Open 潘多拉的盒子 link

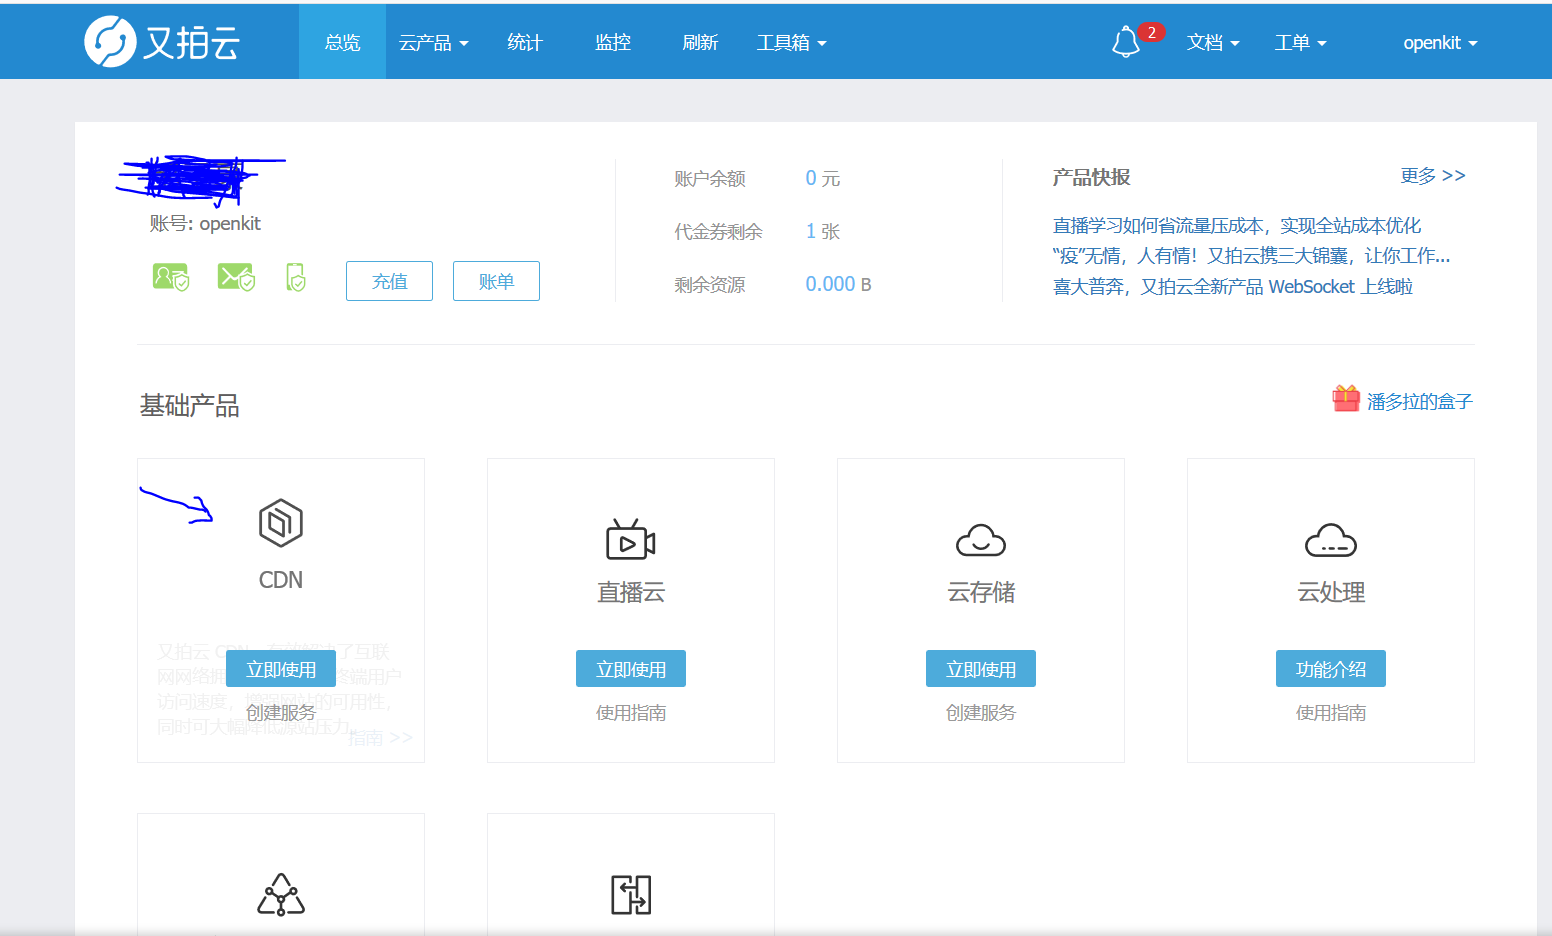[x=1420, y=401]
